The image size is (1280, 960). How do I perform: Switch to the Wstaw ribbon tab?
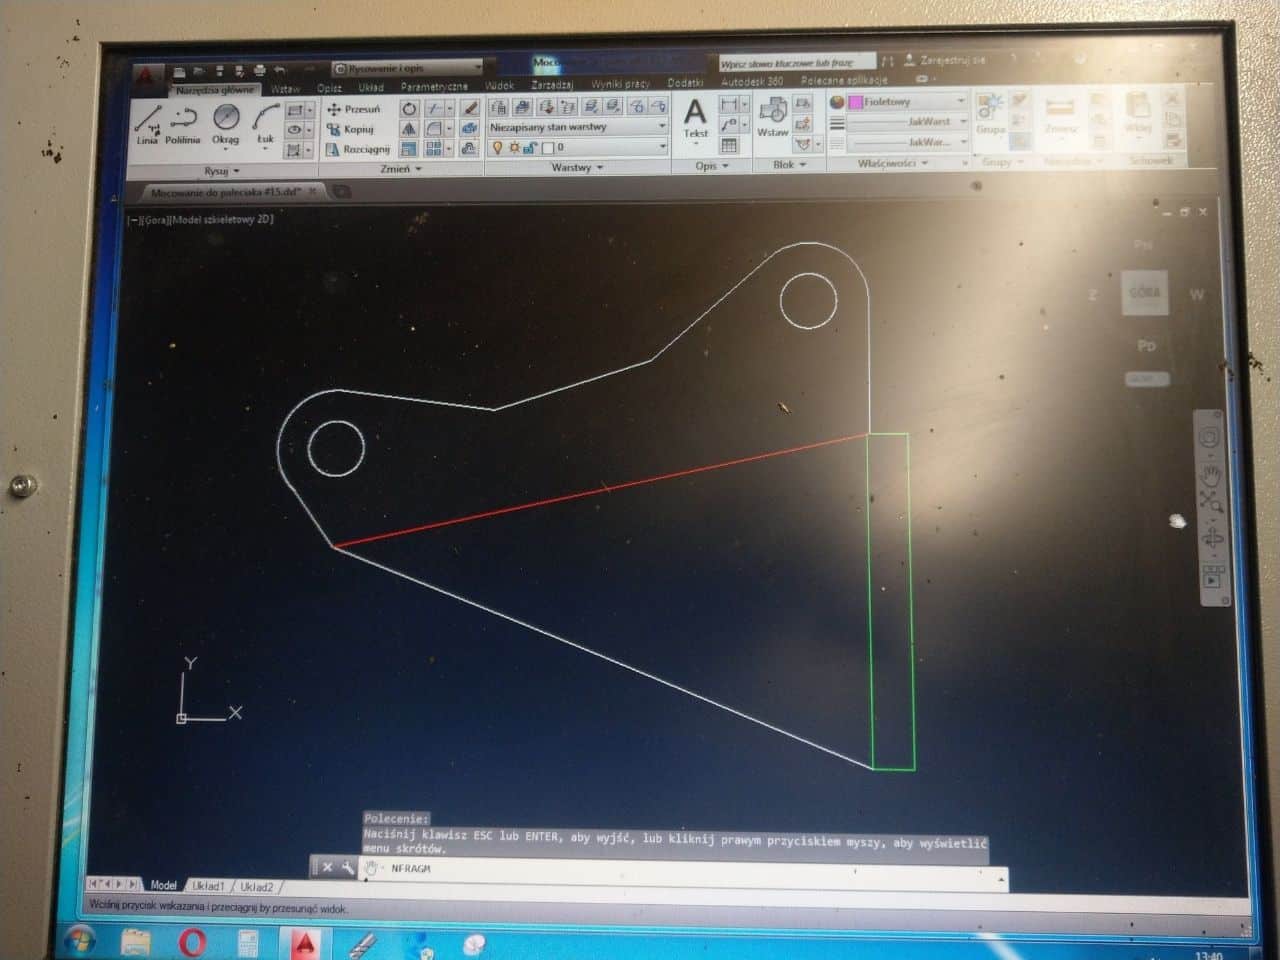pos(285,88)
